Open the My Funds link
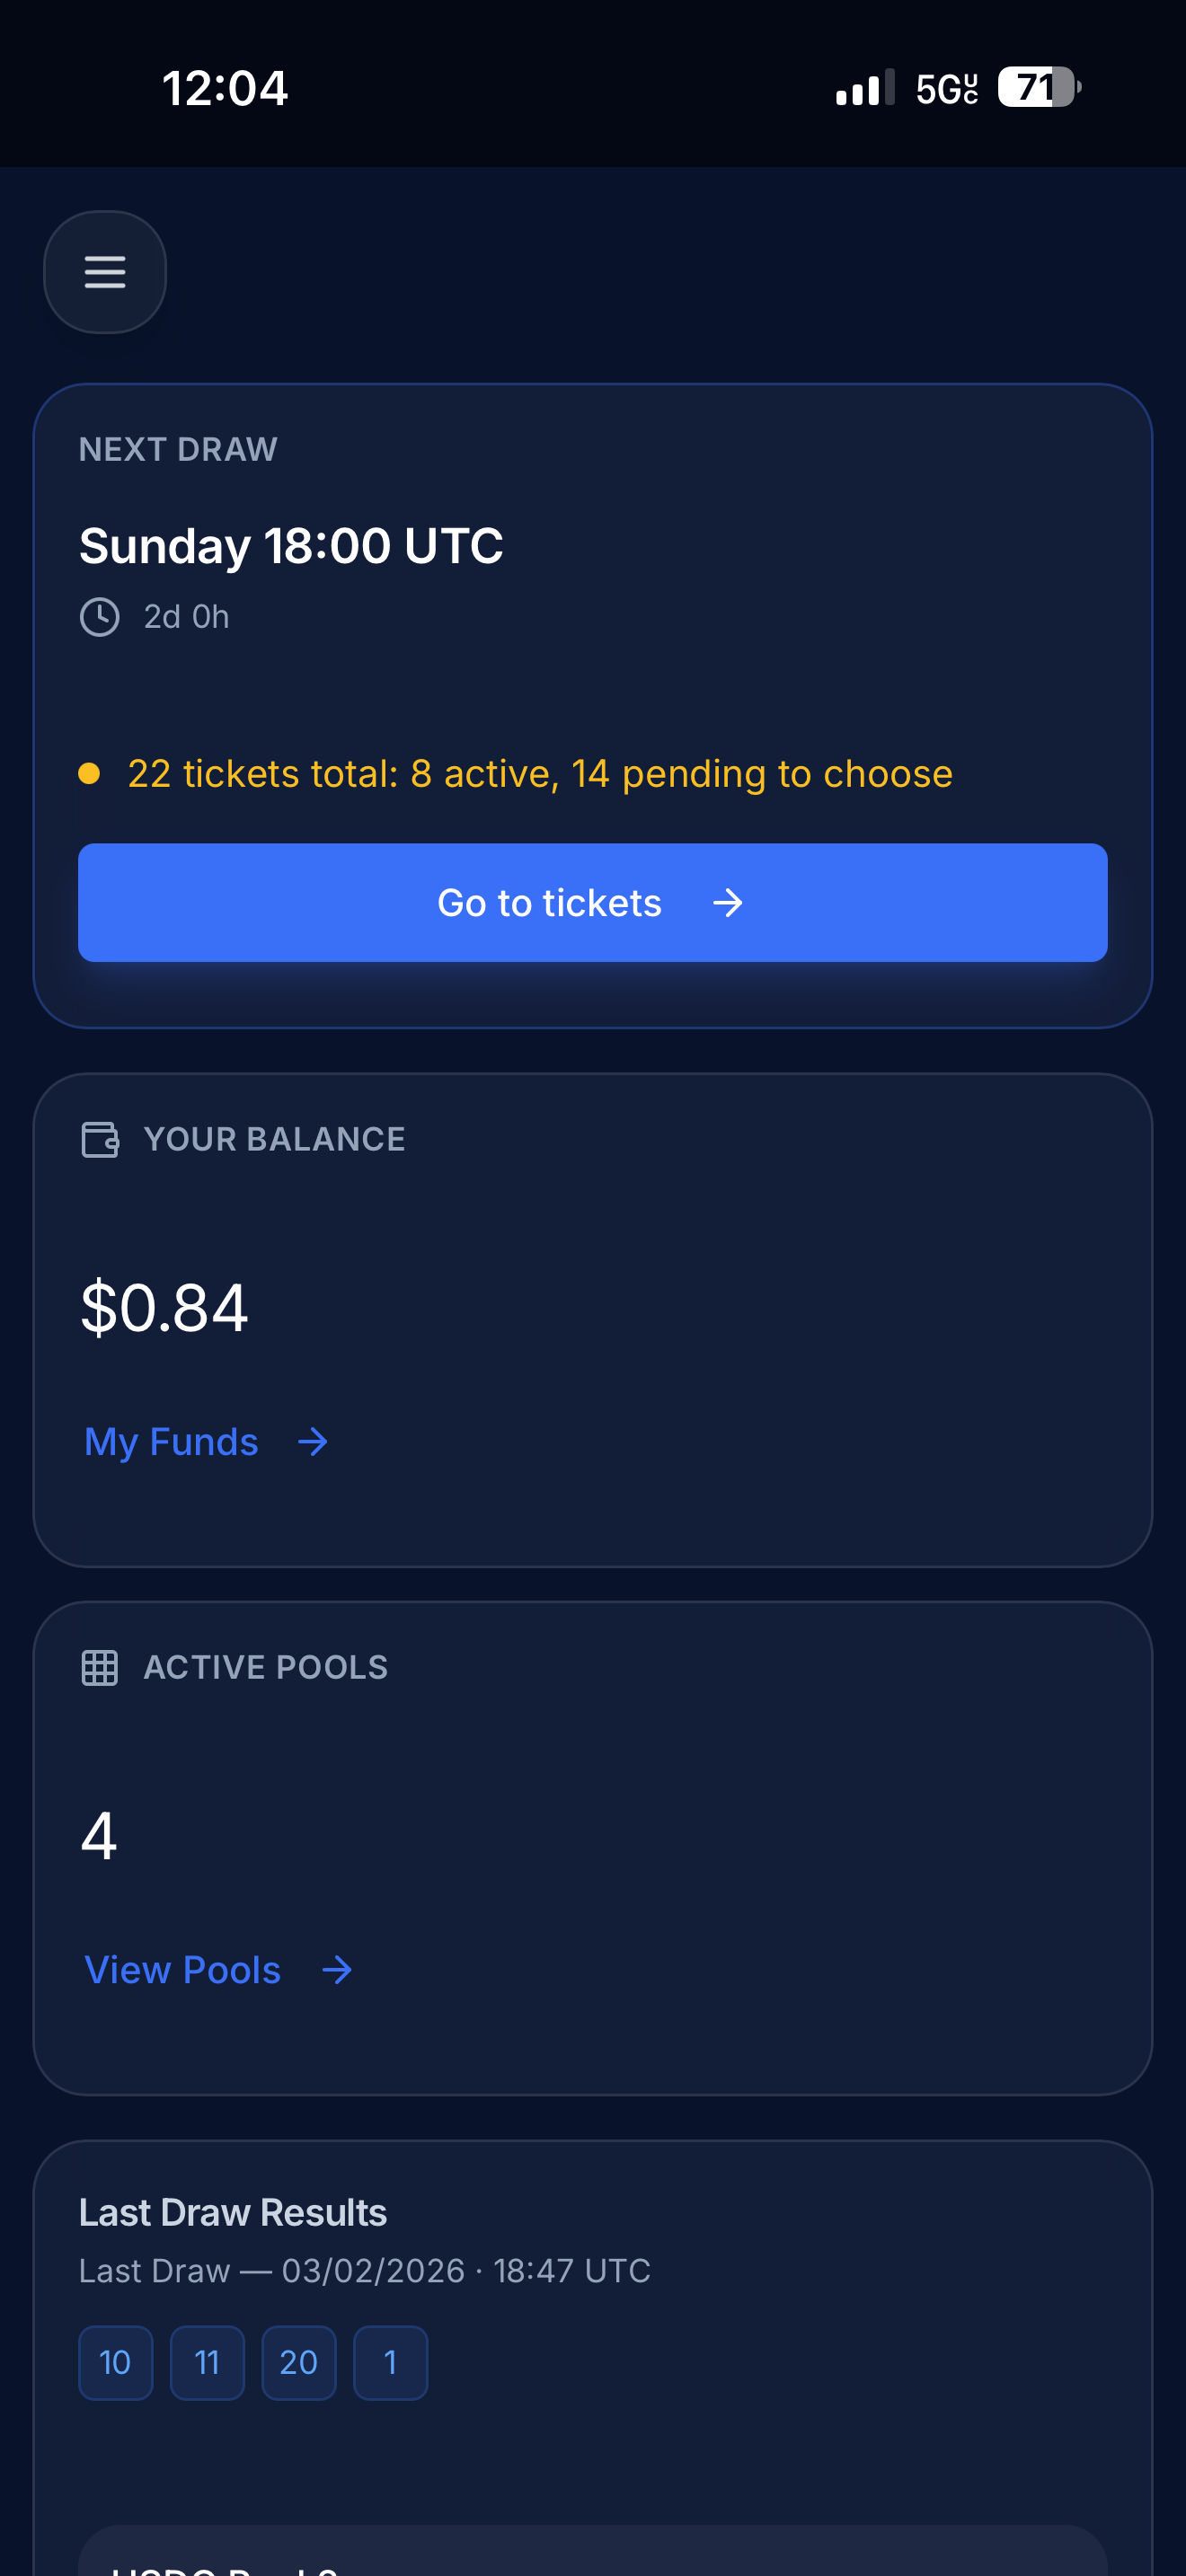This screenshot has height=2576, width=1186. point(171,1442)
